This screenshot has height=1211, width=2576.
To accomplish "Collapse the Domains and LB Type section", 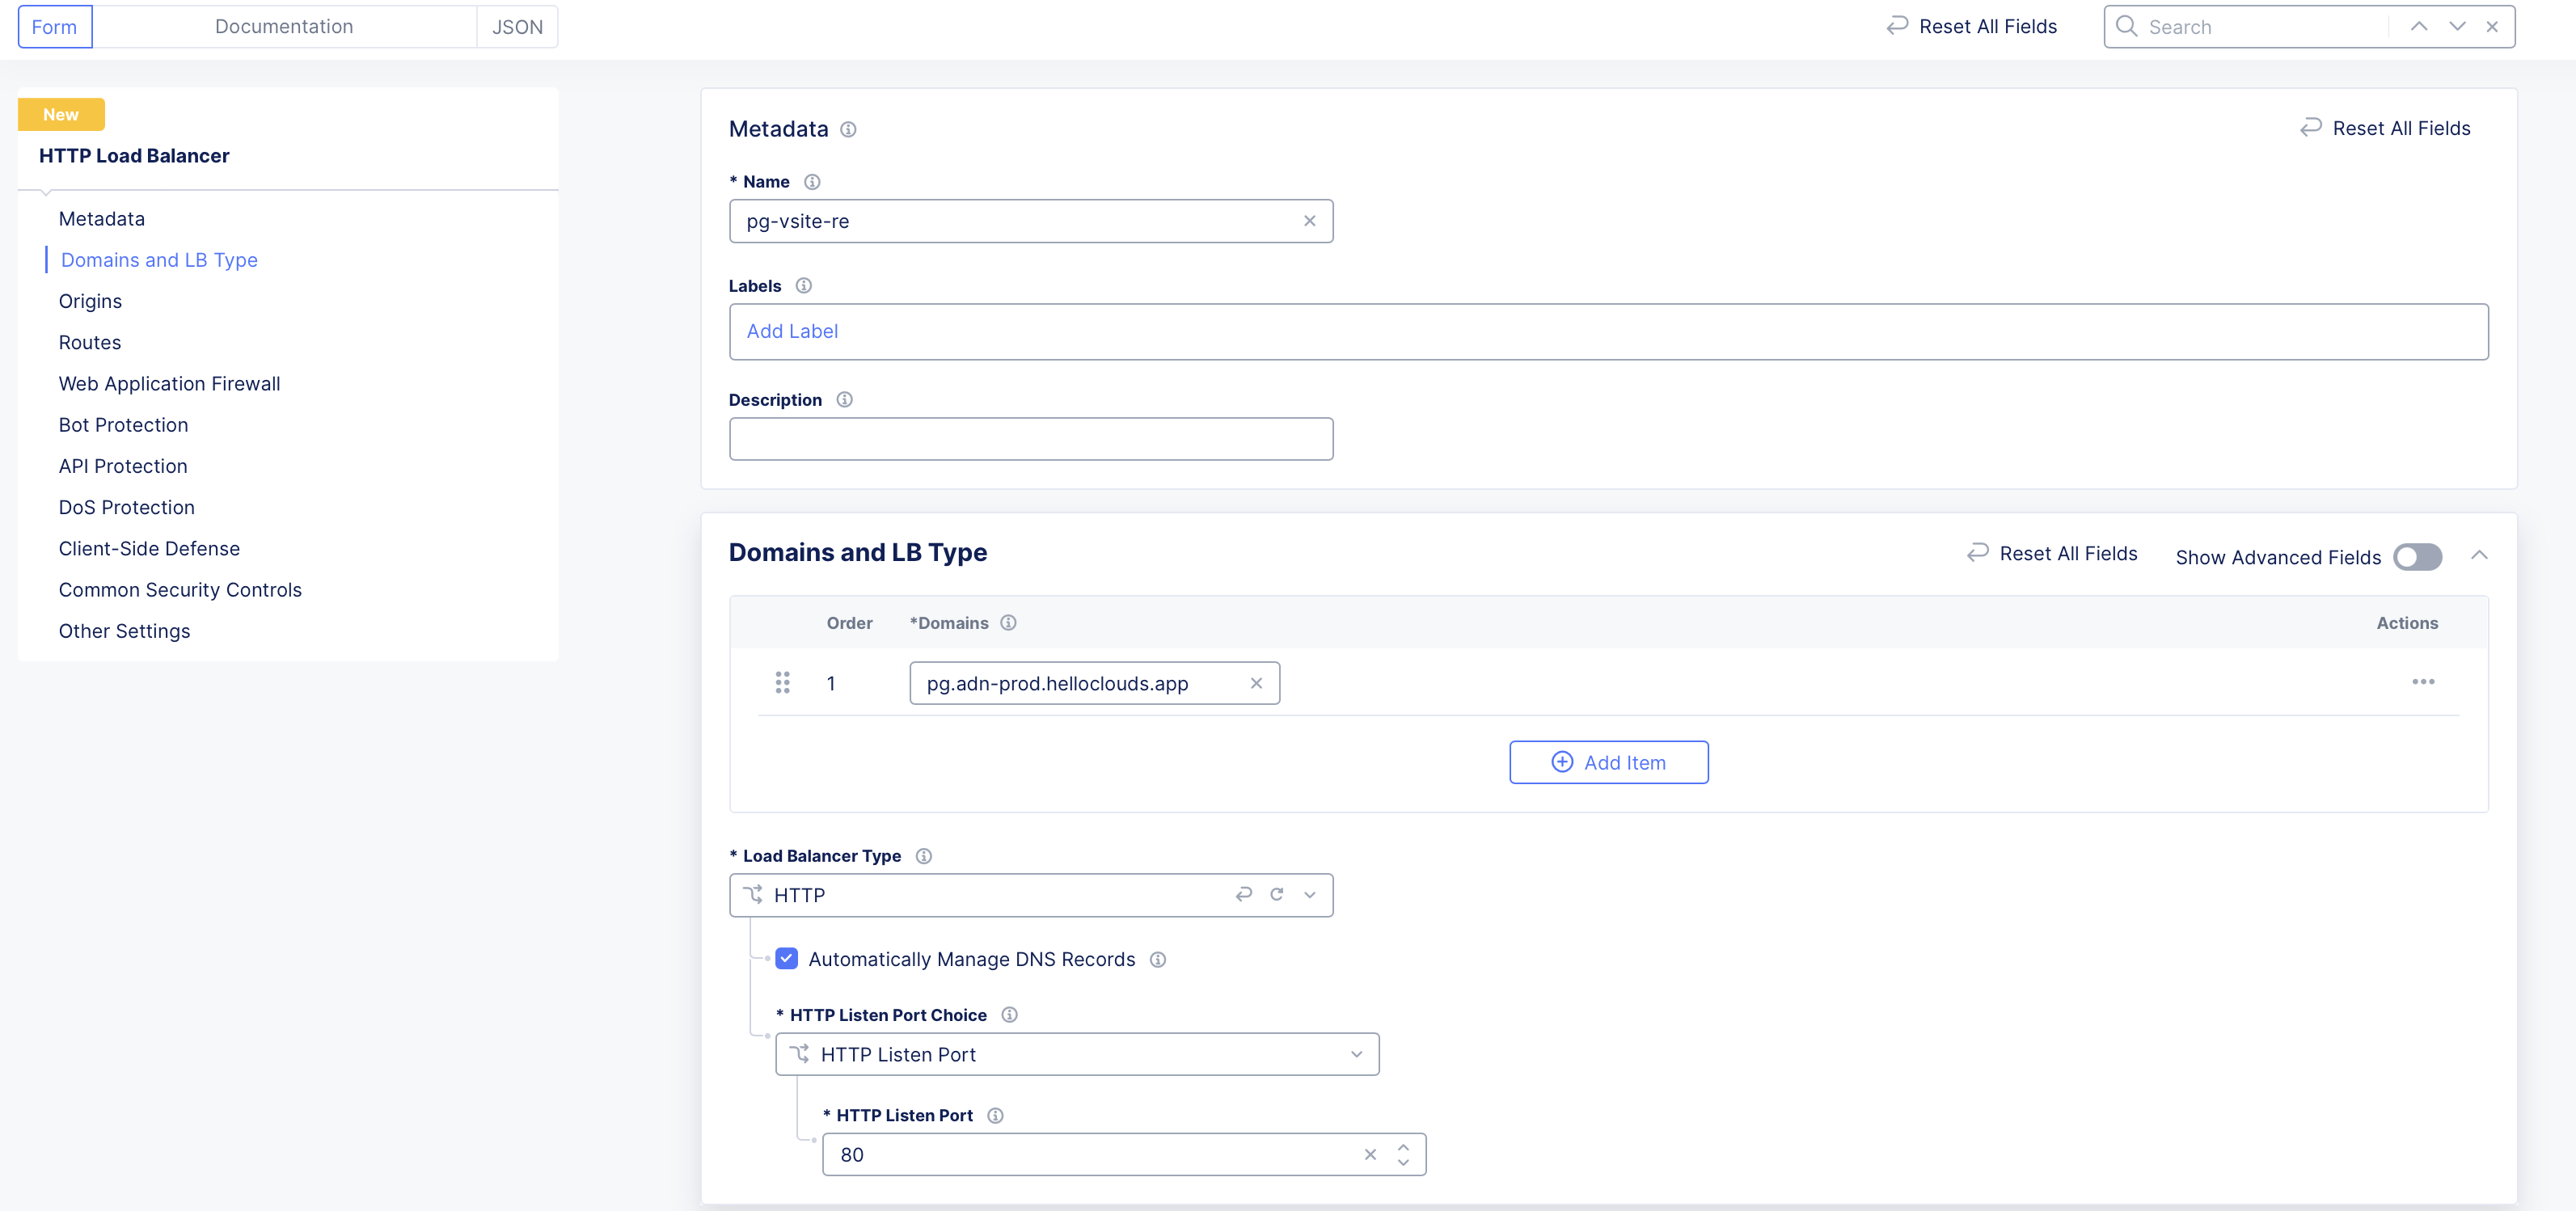I will 2479,555.
